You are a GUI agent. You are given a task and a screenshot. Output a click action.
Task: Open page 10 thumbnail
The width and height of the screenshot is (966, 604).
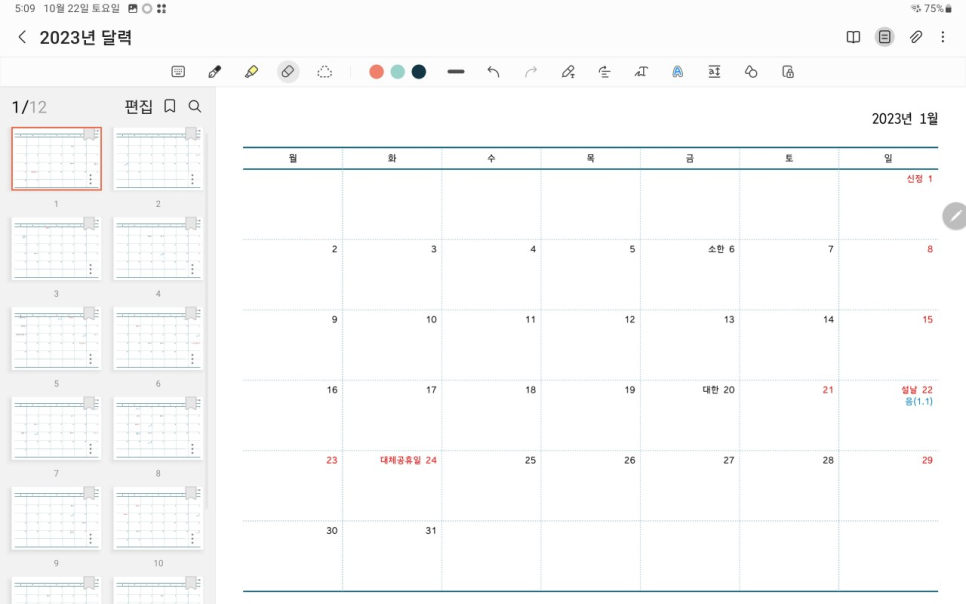click(158, 518)
